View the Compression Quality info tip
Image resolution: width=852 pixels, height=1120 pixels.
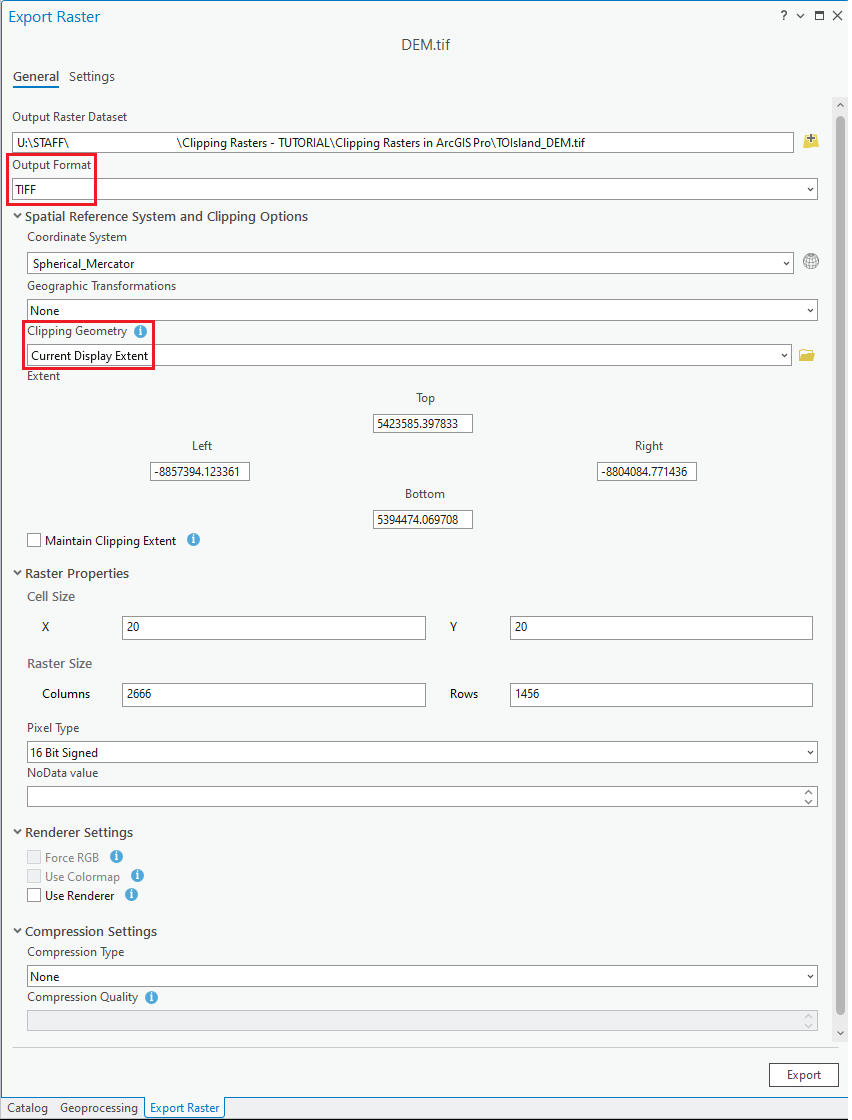pyautogui.click(x=150, y=997)
